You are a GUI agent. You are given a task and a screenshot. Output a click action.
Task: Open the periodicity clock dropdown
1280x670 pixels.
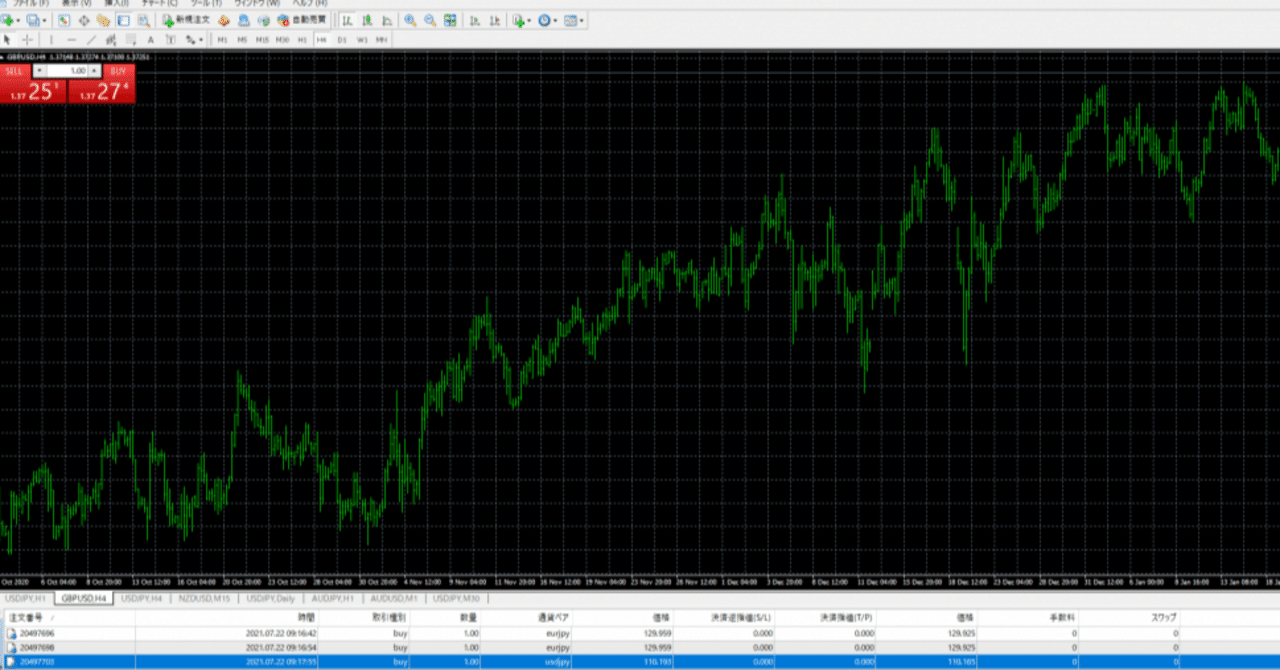(x=548, y=20)
